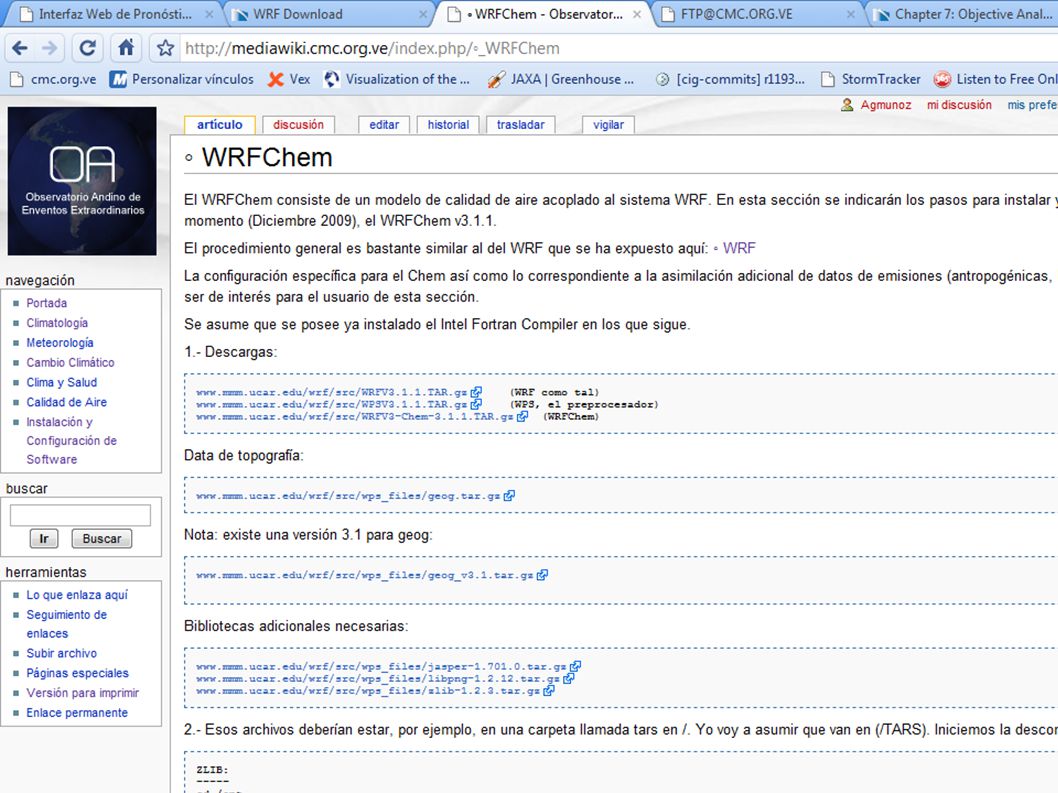Open the libpng-1.2.12.tar.gz library link
Screen dimensions: 1058x793
tap(385, 678)
